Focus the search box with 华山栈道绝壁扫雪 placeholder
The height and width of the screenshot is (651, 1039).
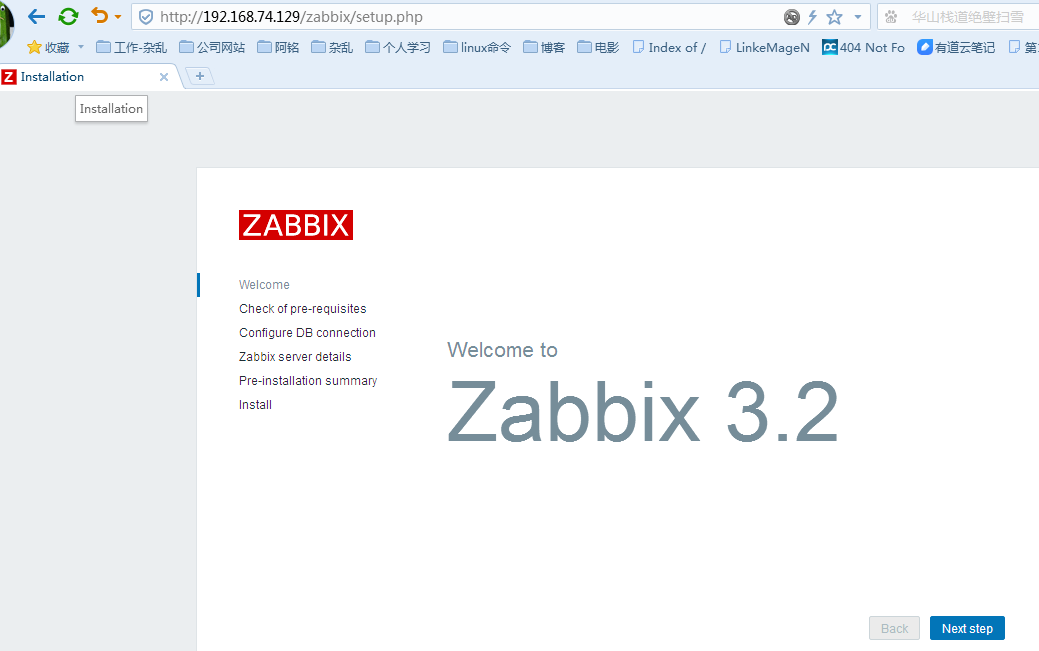tap(968, 17)
